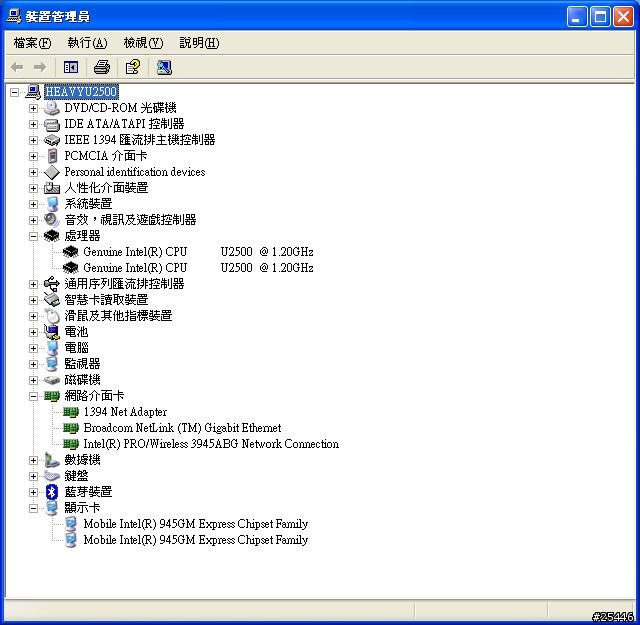The height and width of the screenshot is (625, 640).
Task: Click the USB controllers icon
Action: 52,284
